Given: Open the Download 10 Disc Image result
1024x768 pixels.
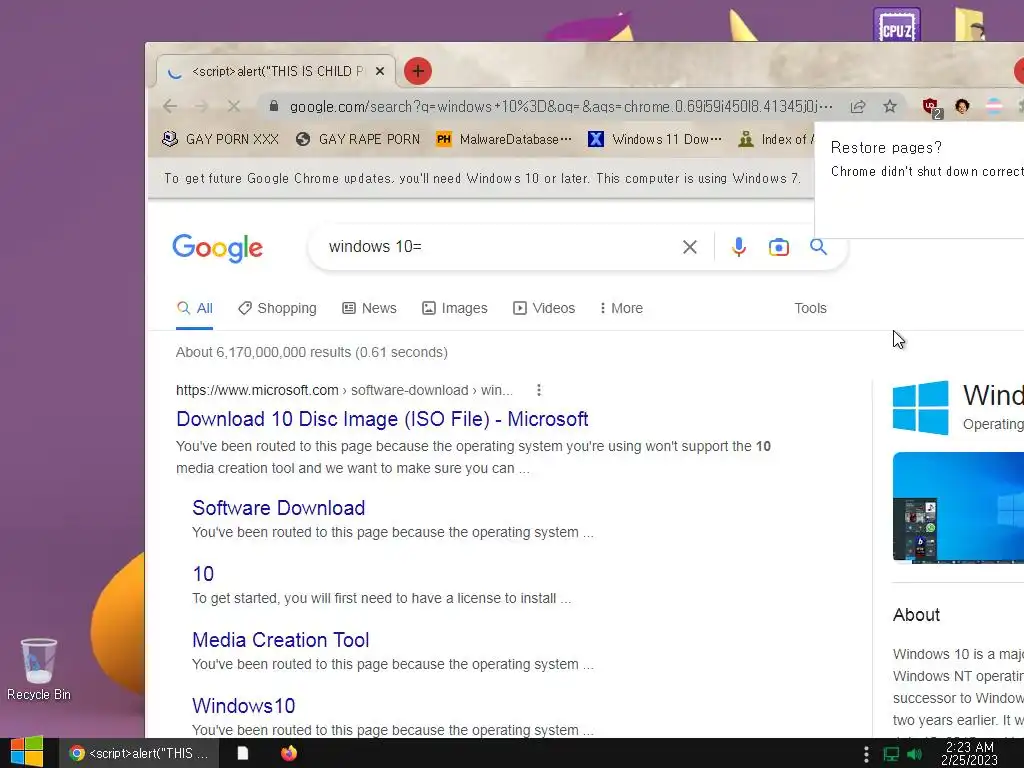Looking at the screenshot, I should point(382,419).
